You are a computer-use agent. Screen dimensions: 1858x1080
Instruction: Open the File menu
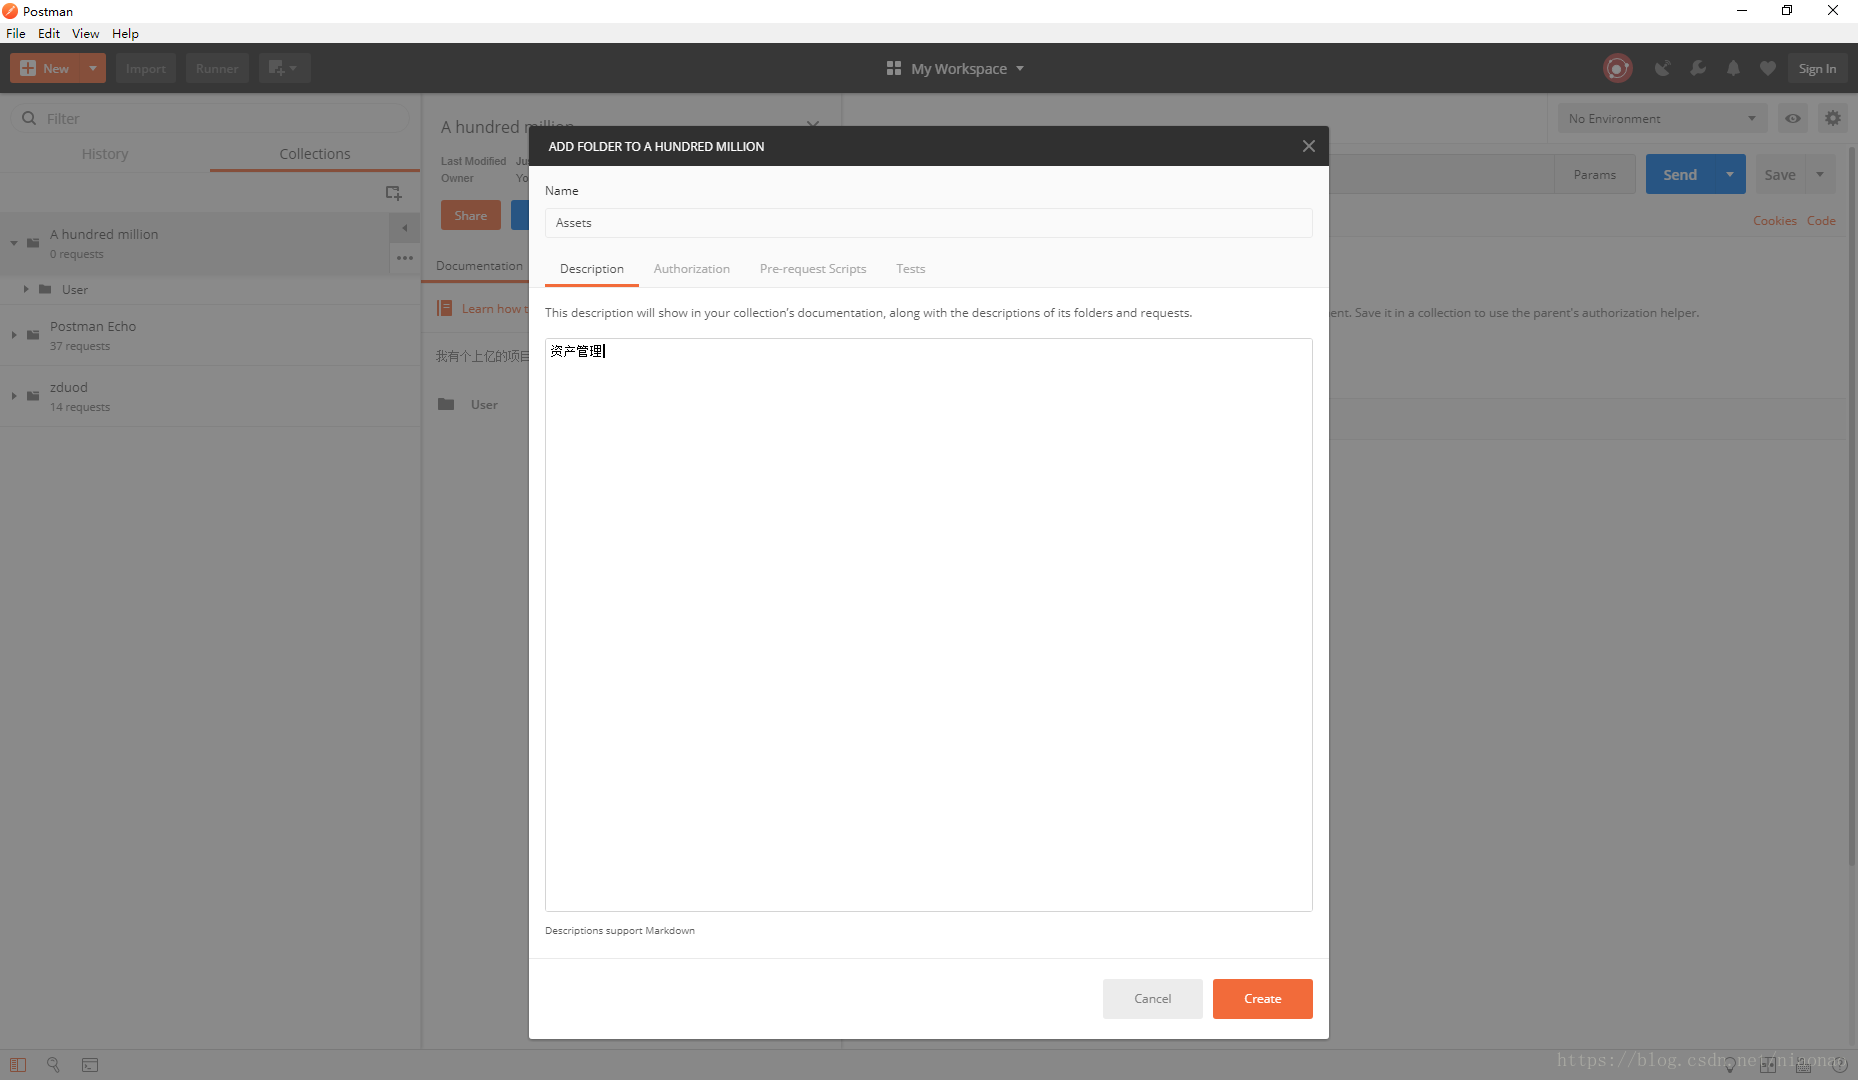[16, 33]
